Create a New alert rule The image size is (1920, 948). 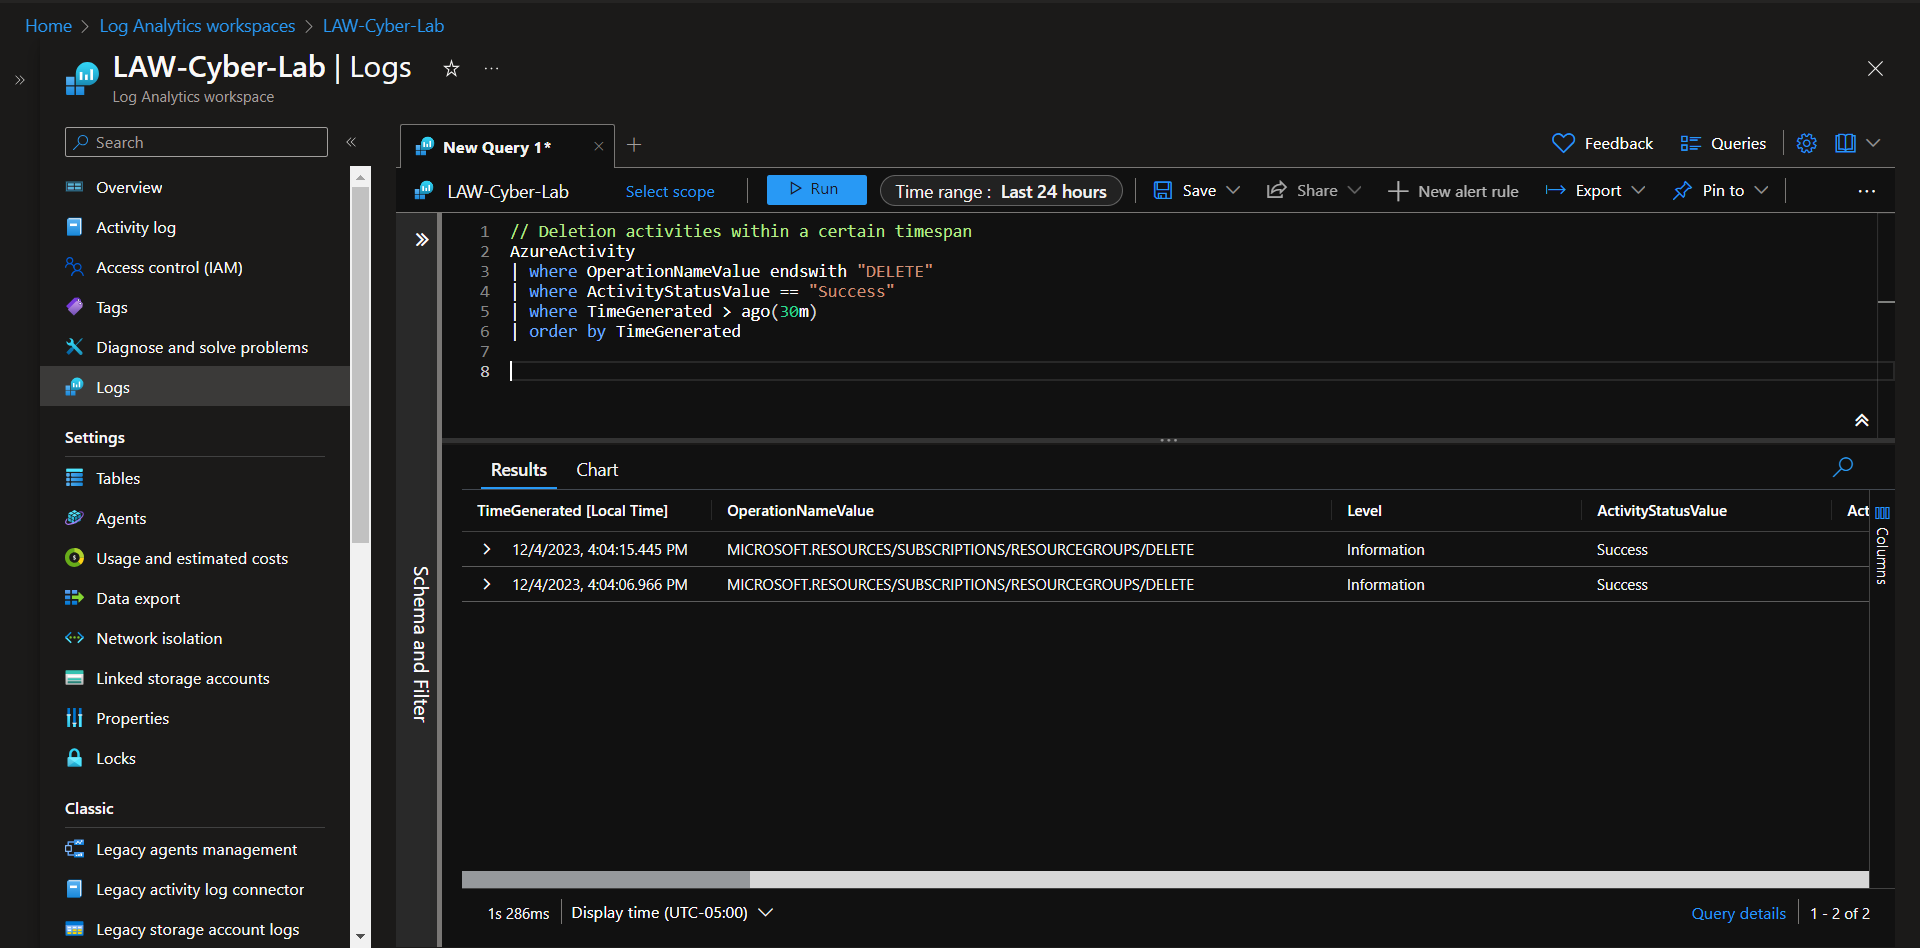(1453, 191)
